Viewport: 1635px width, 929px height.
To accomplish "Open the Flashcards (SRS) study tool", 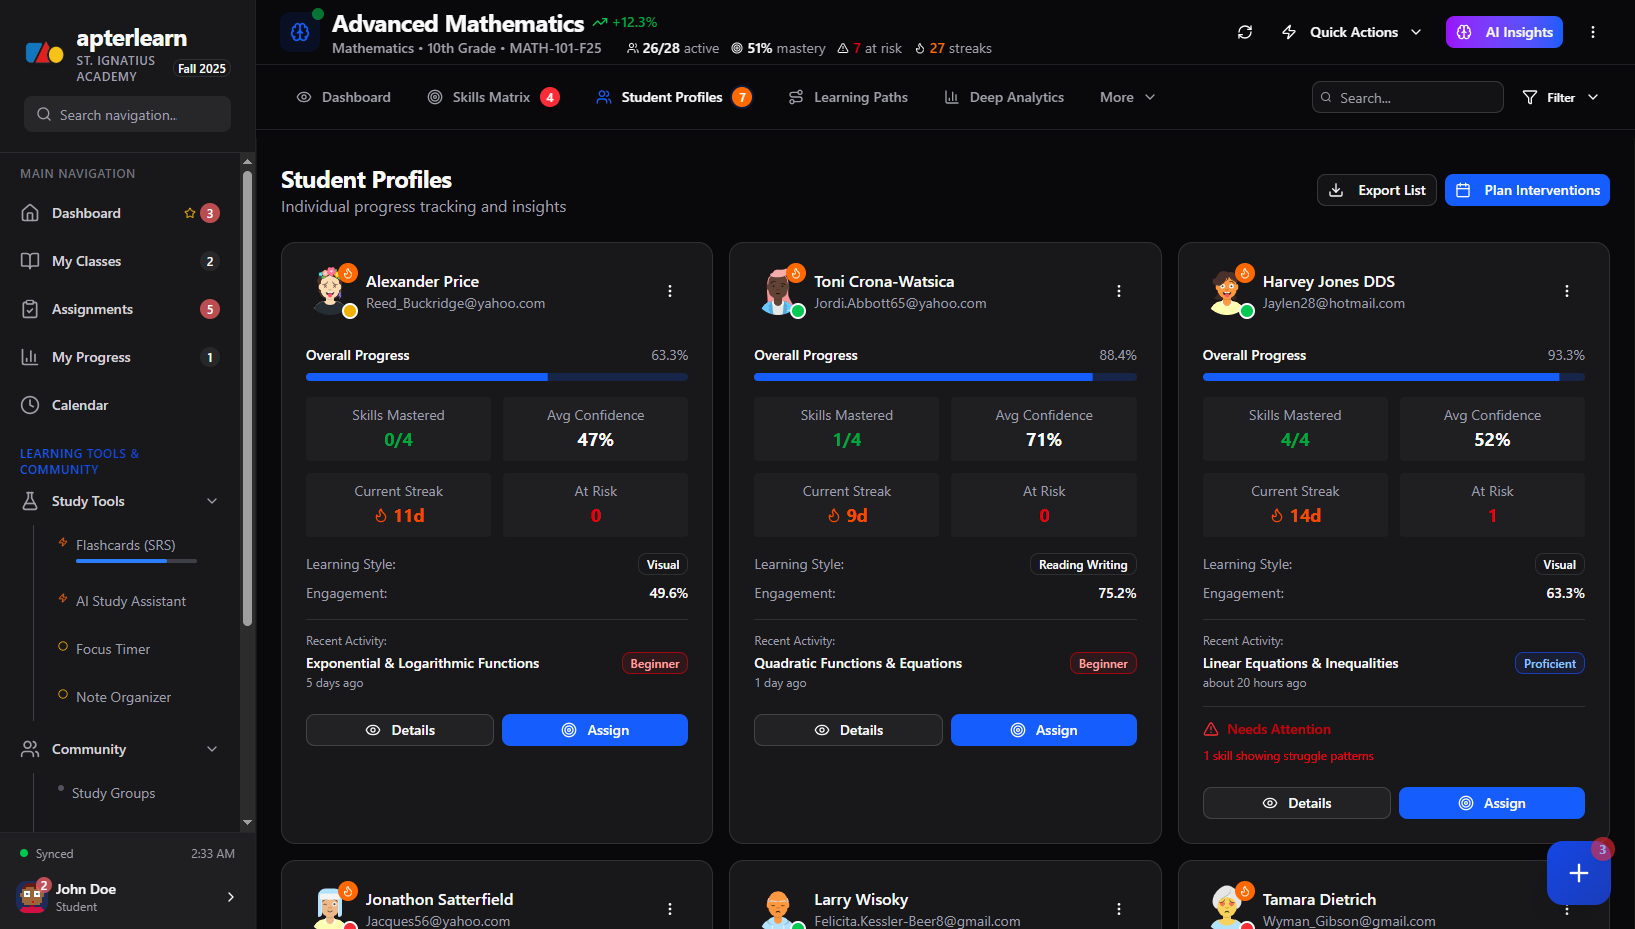I will [x=127, y=545].
